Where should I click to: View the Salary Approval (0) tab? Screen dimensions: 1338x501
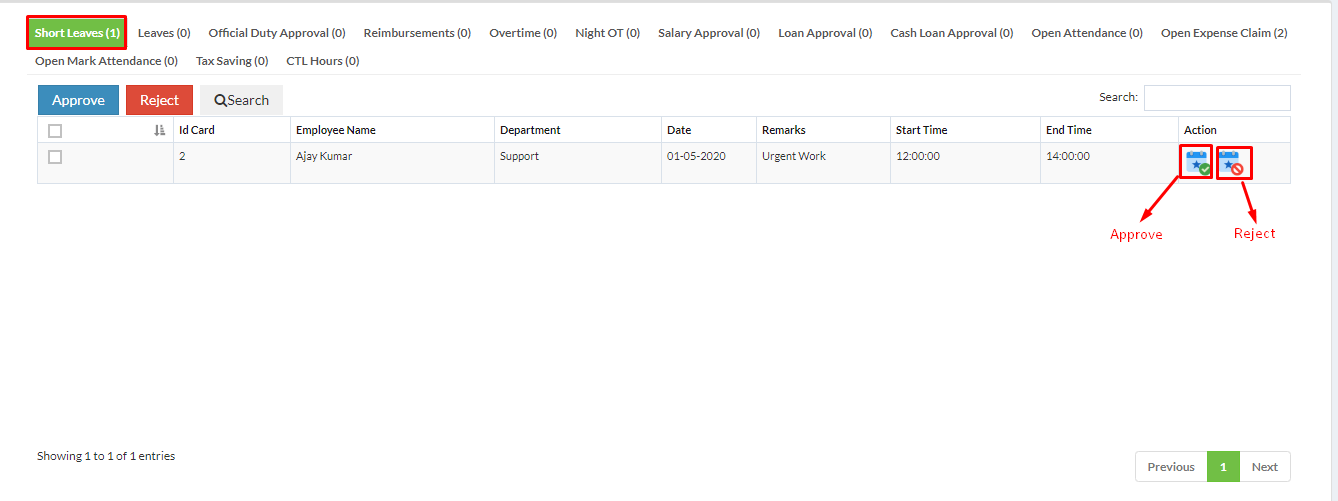point(709,33)
